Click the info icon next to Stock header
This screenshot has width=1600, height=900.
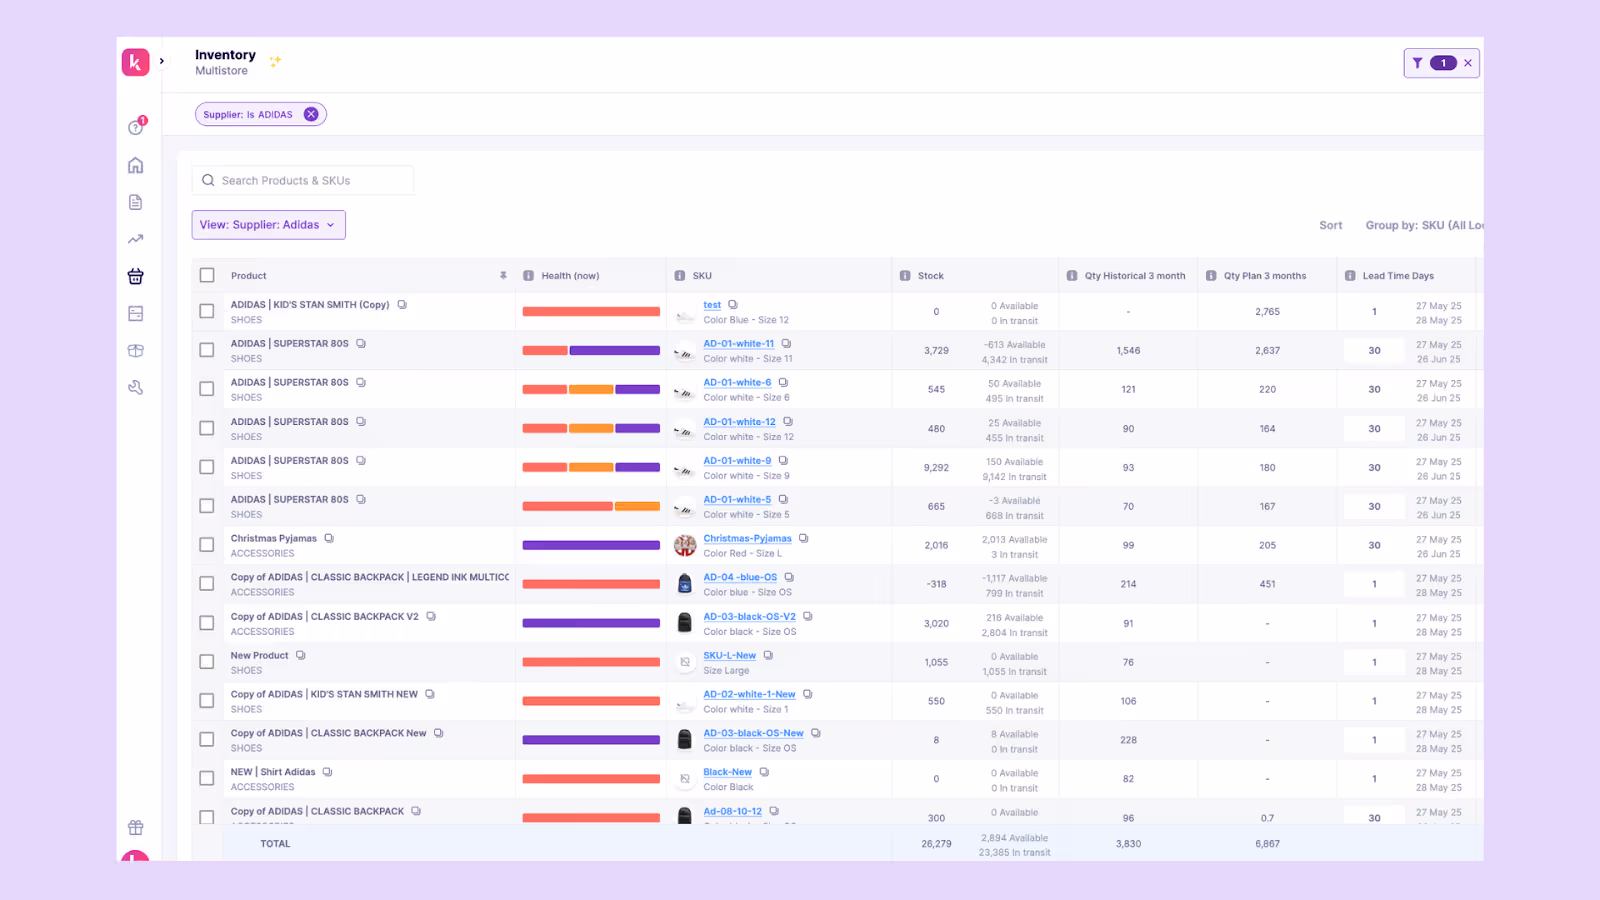pos(905,276)
